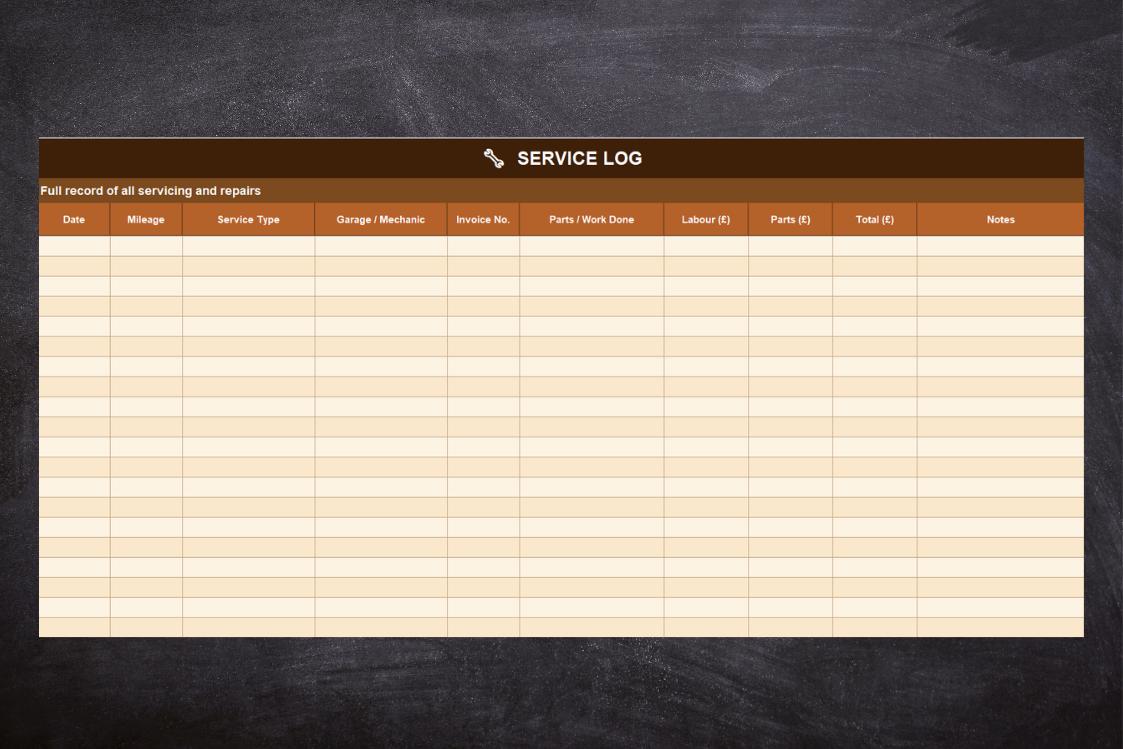Select the Parts / Work Done header

click(x=592, y=219)
